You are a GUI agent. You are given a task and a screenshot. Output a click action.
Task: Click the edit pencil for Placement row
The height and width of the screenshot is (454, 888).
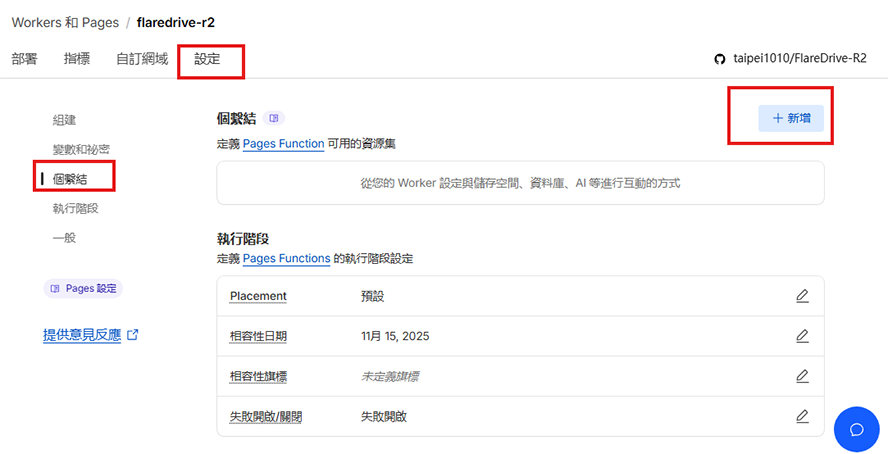802,296
